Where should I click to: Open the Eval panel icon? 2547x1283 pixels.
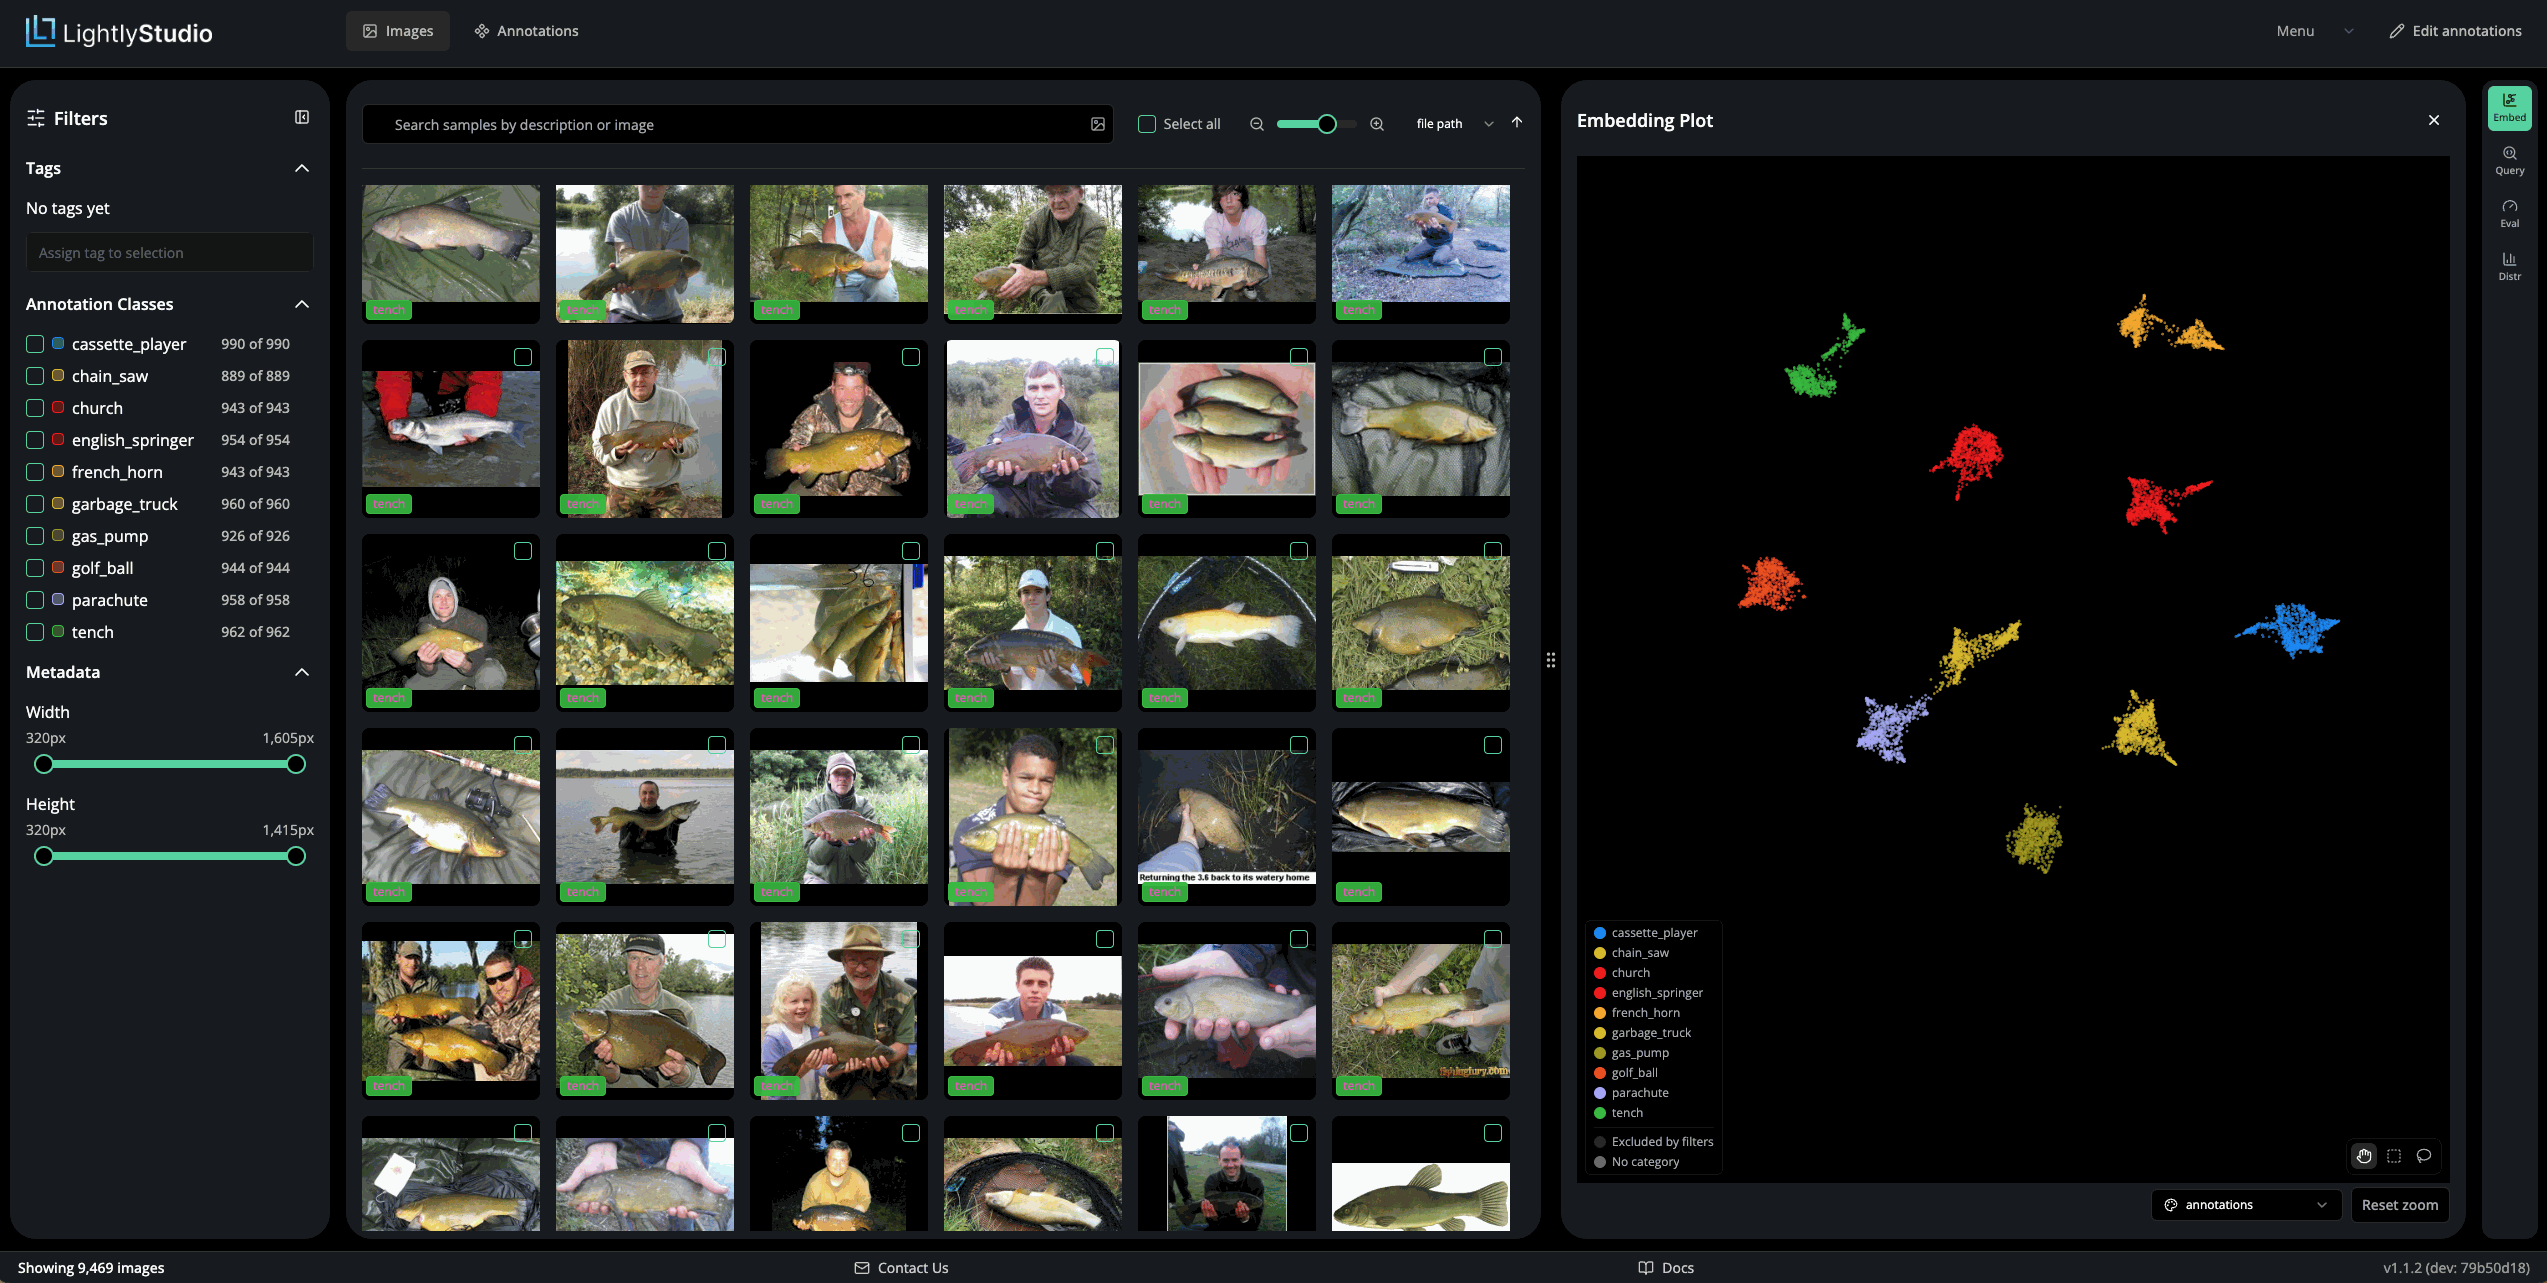click(x=2509, y=213)
